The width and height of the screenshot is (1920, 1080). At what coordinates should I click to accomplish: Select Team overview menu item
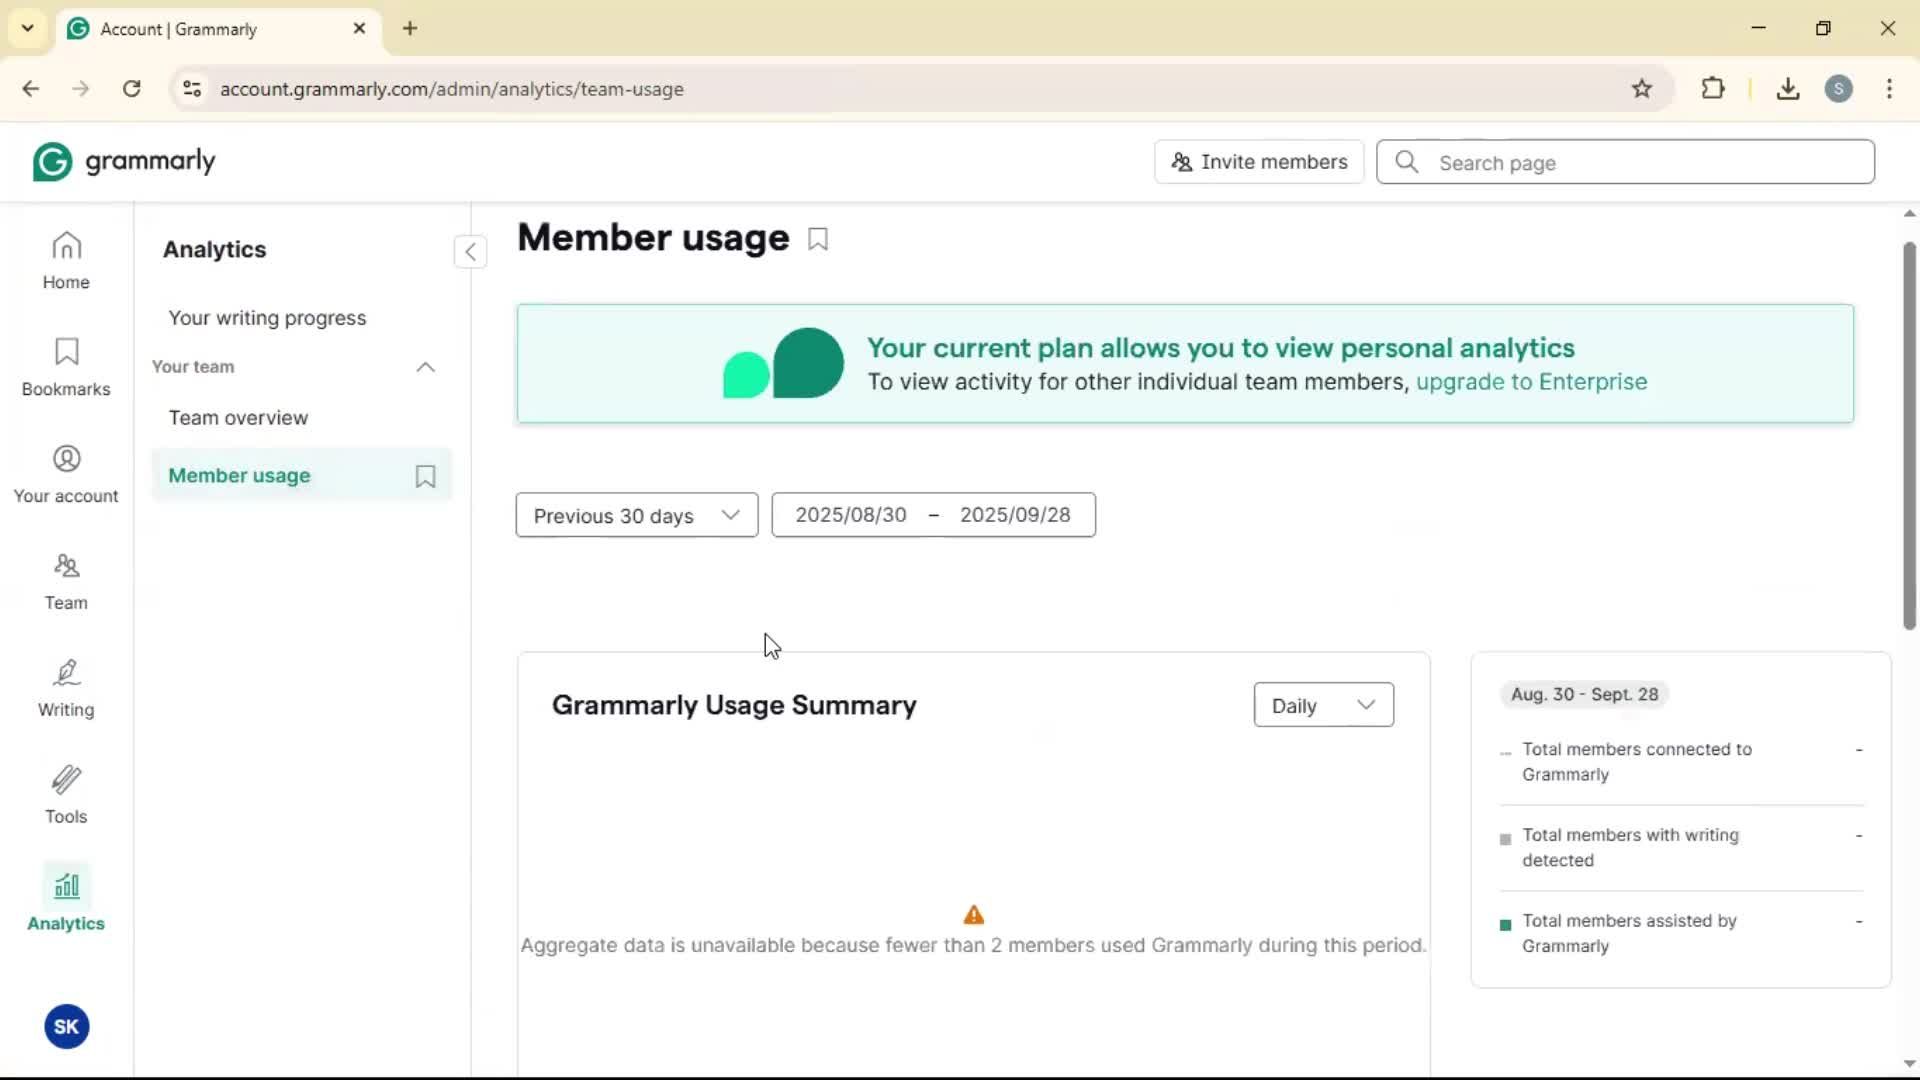tap(238, 418)
